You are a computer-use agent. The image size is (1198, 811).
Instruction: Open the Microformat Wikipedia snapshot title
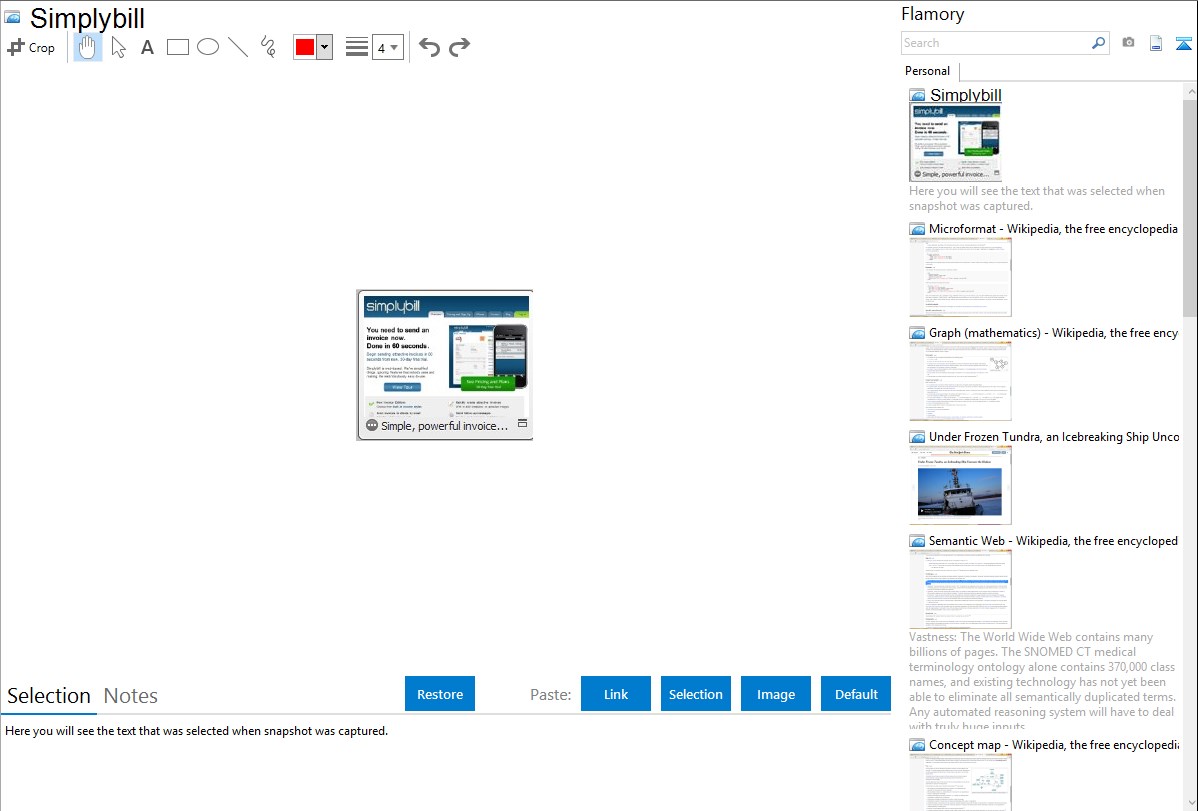1053,229
